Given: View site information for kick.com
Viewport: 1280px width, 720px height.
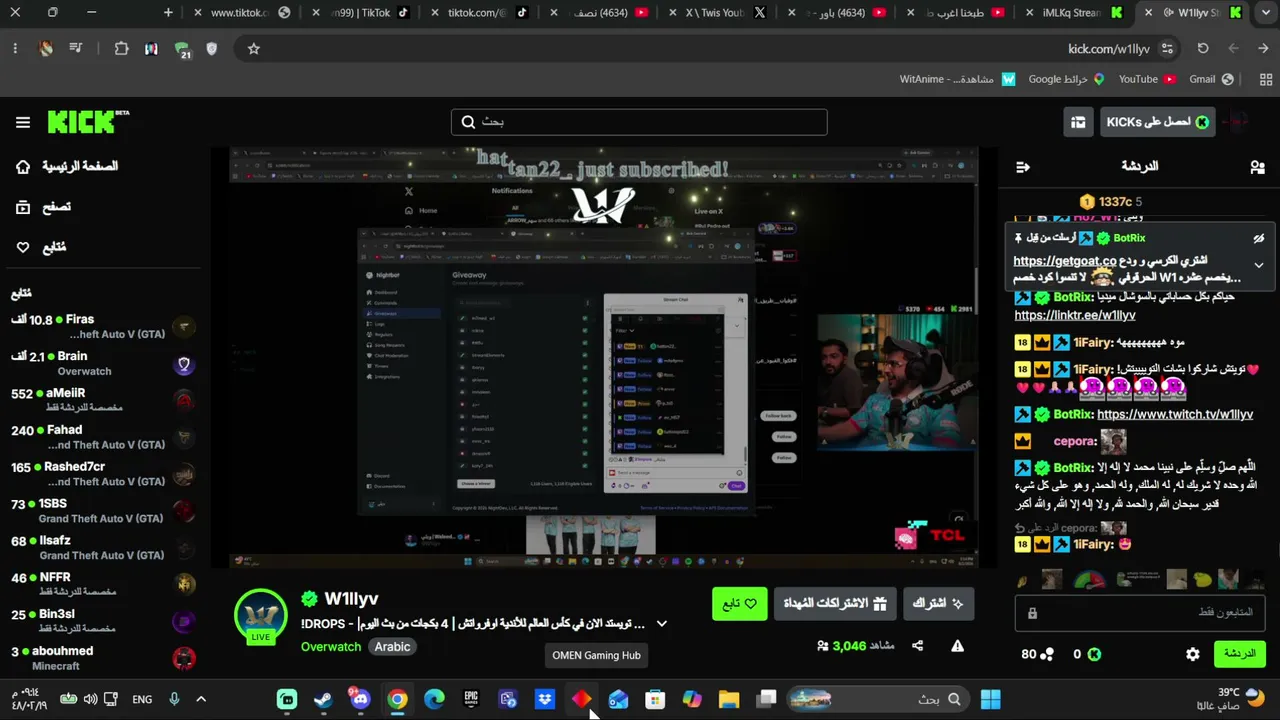Looking at the screenshot, I should (1167, 48).
